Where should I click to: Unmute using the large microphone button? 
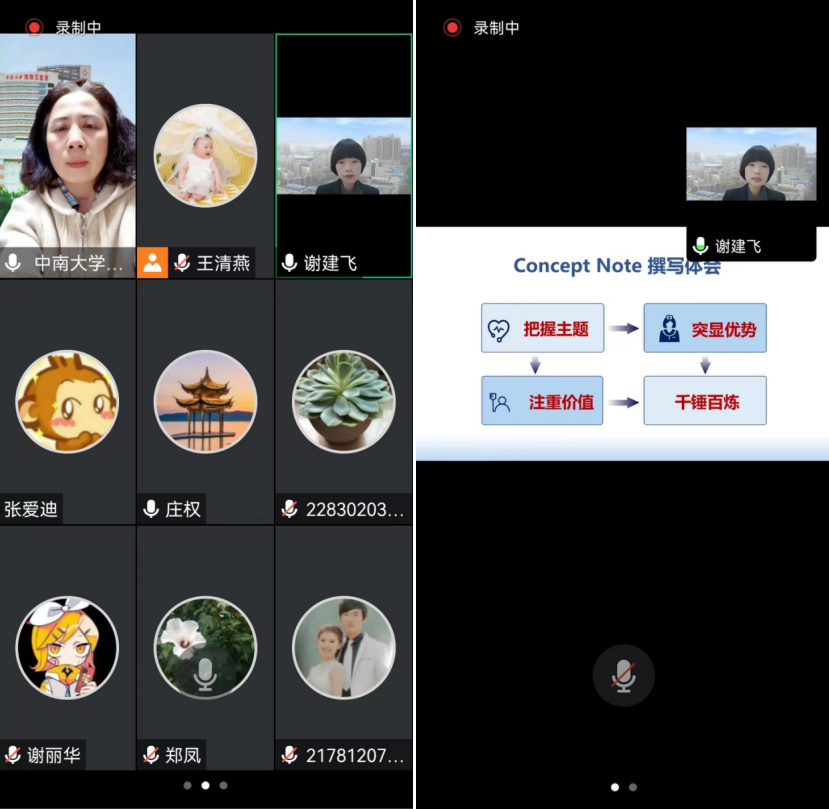tap(623, 676)
